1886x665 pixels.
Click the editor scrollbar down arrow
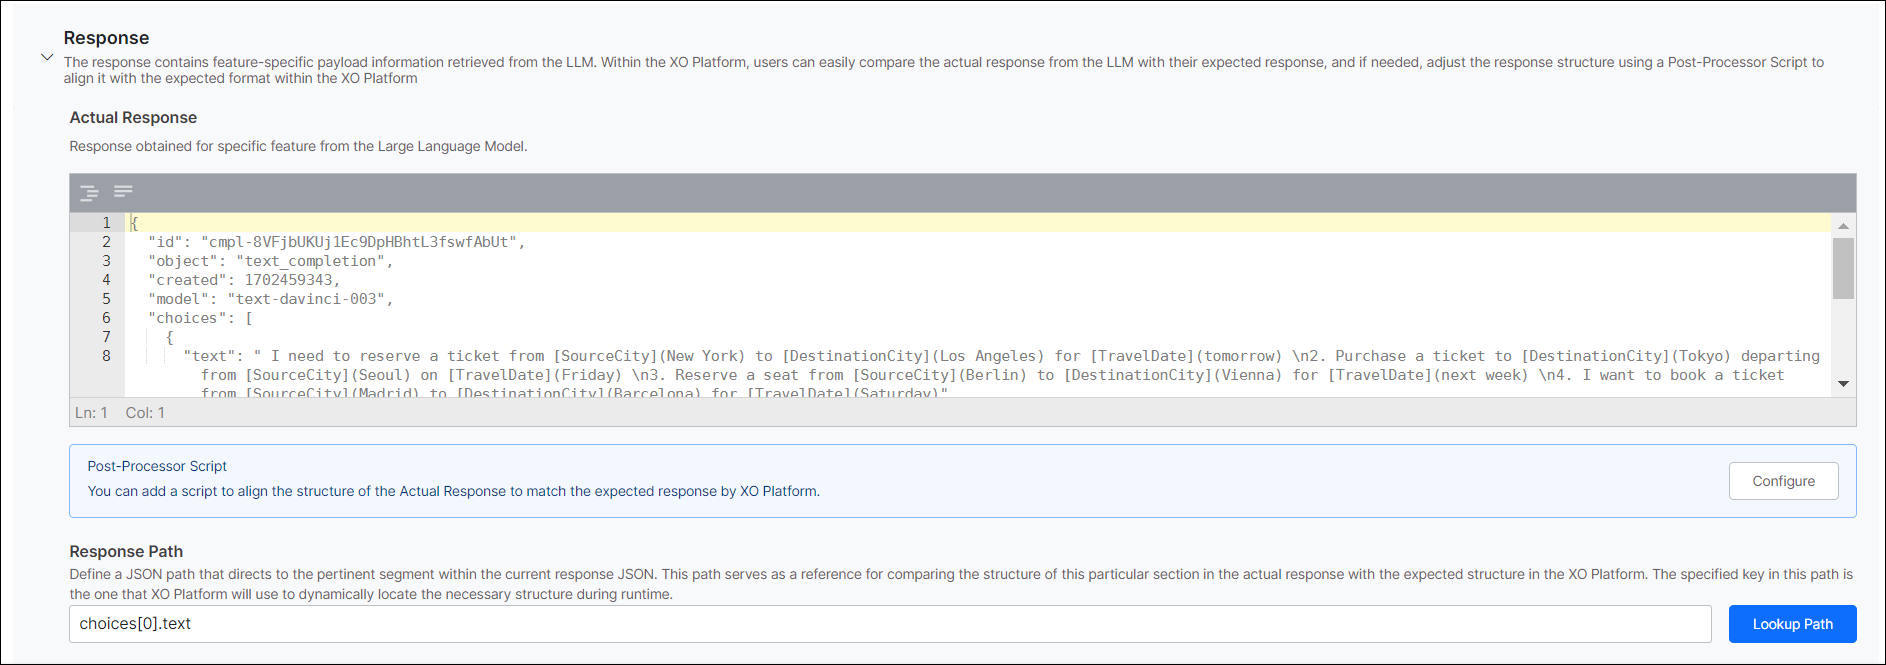(x=1843, y=384)
